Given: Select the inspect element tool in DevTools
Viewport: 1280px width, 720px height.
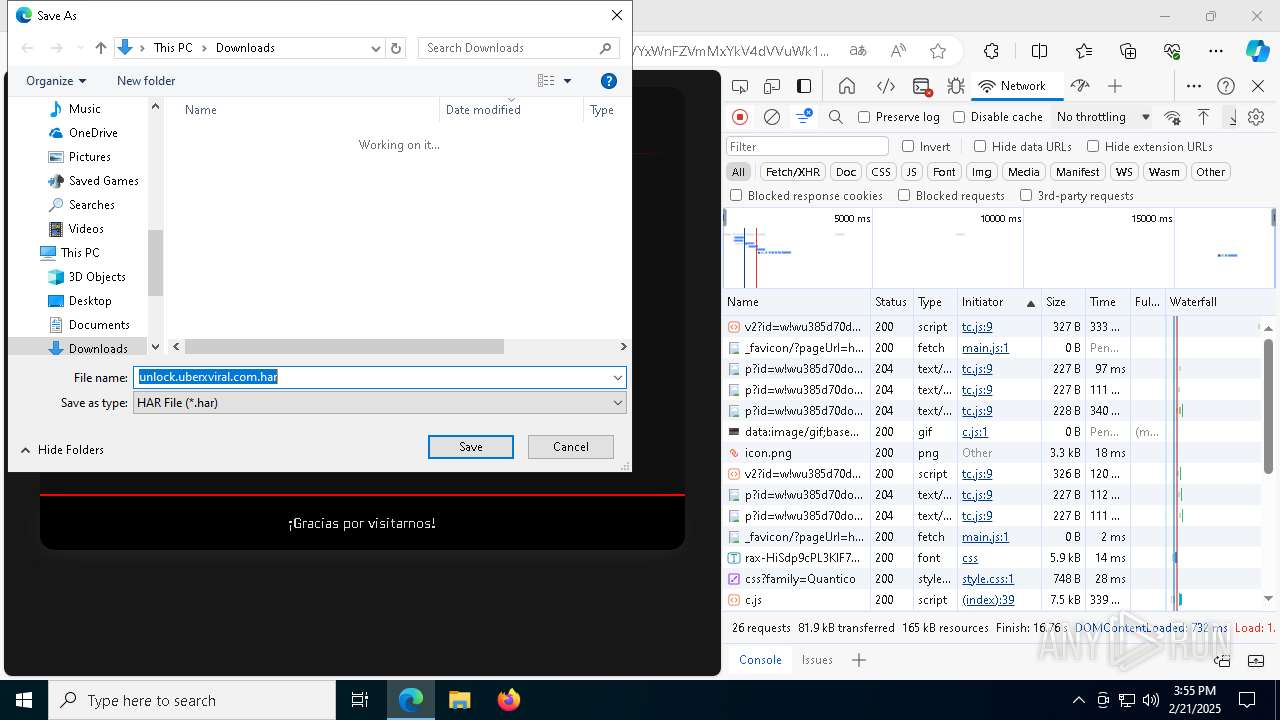Looking at the screenshot, I should click(740, 86).
